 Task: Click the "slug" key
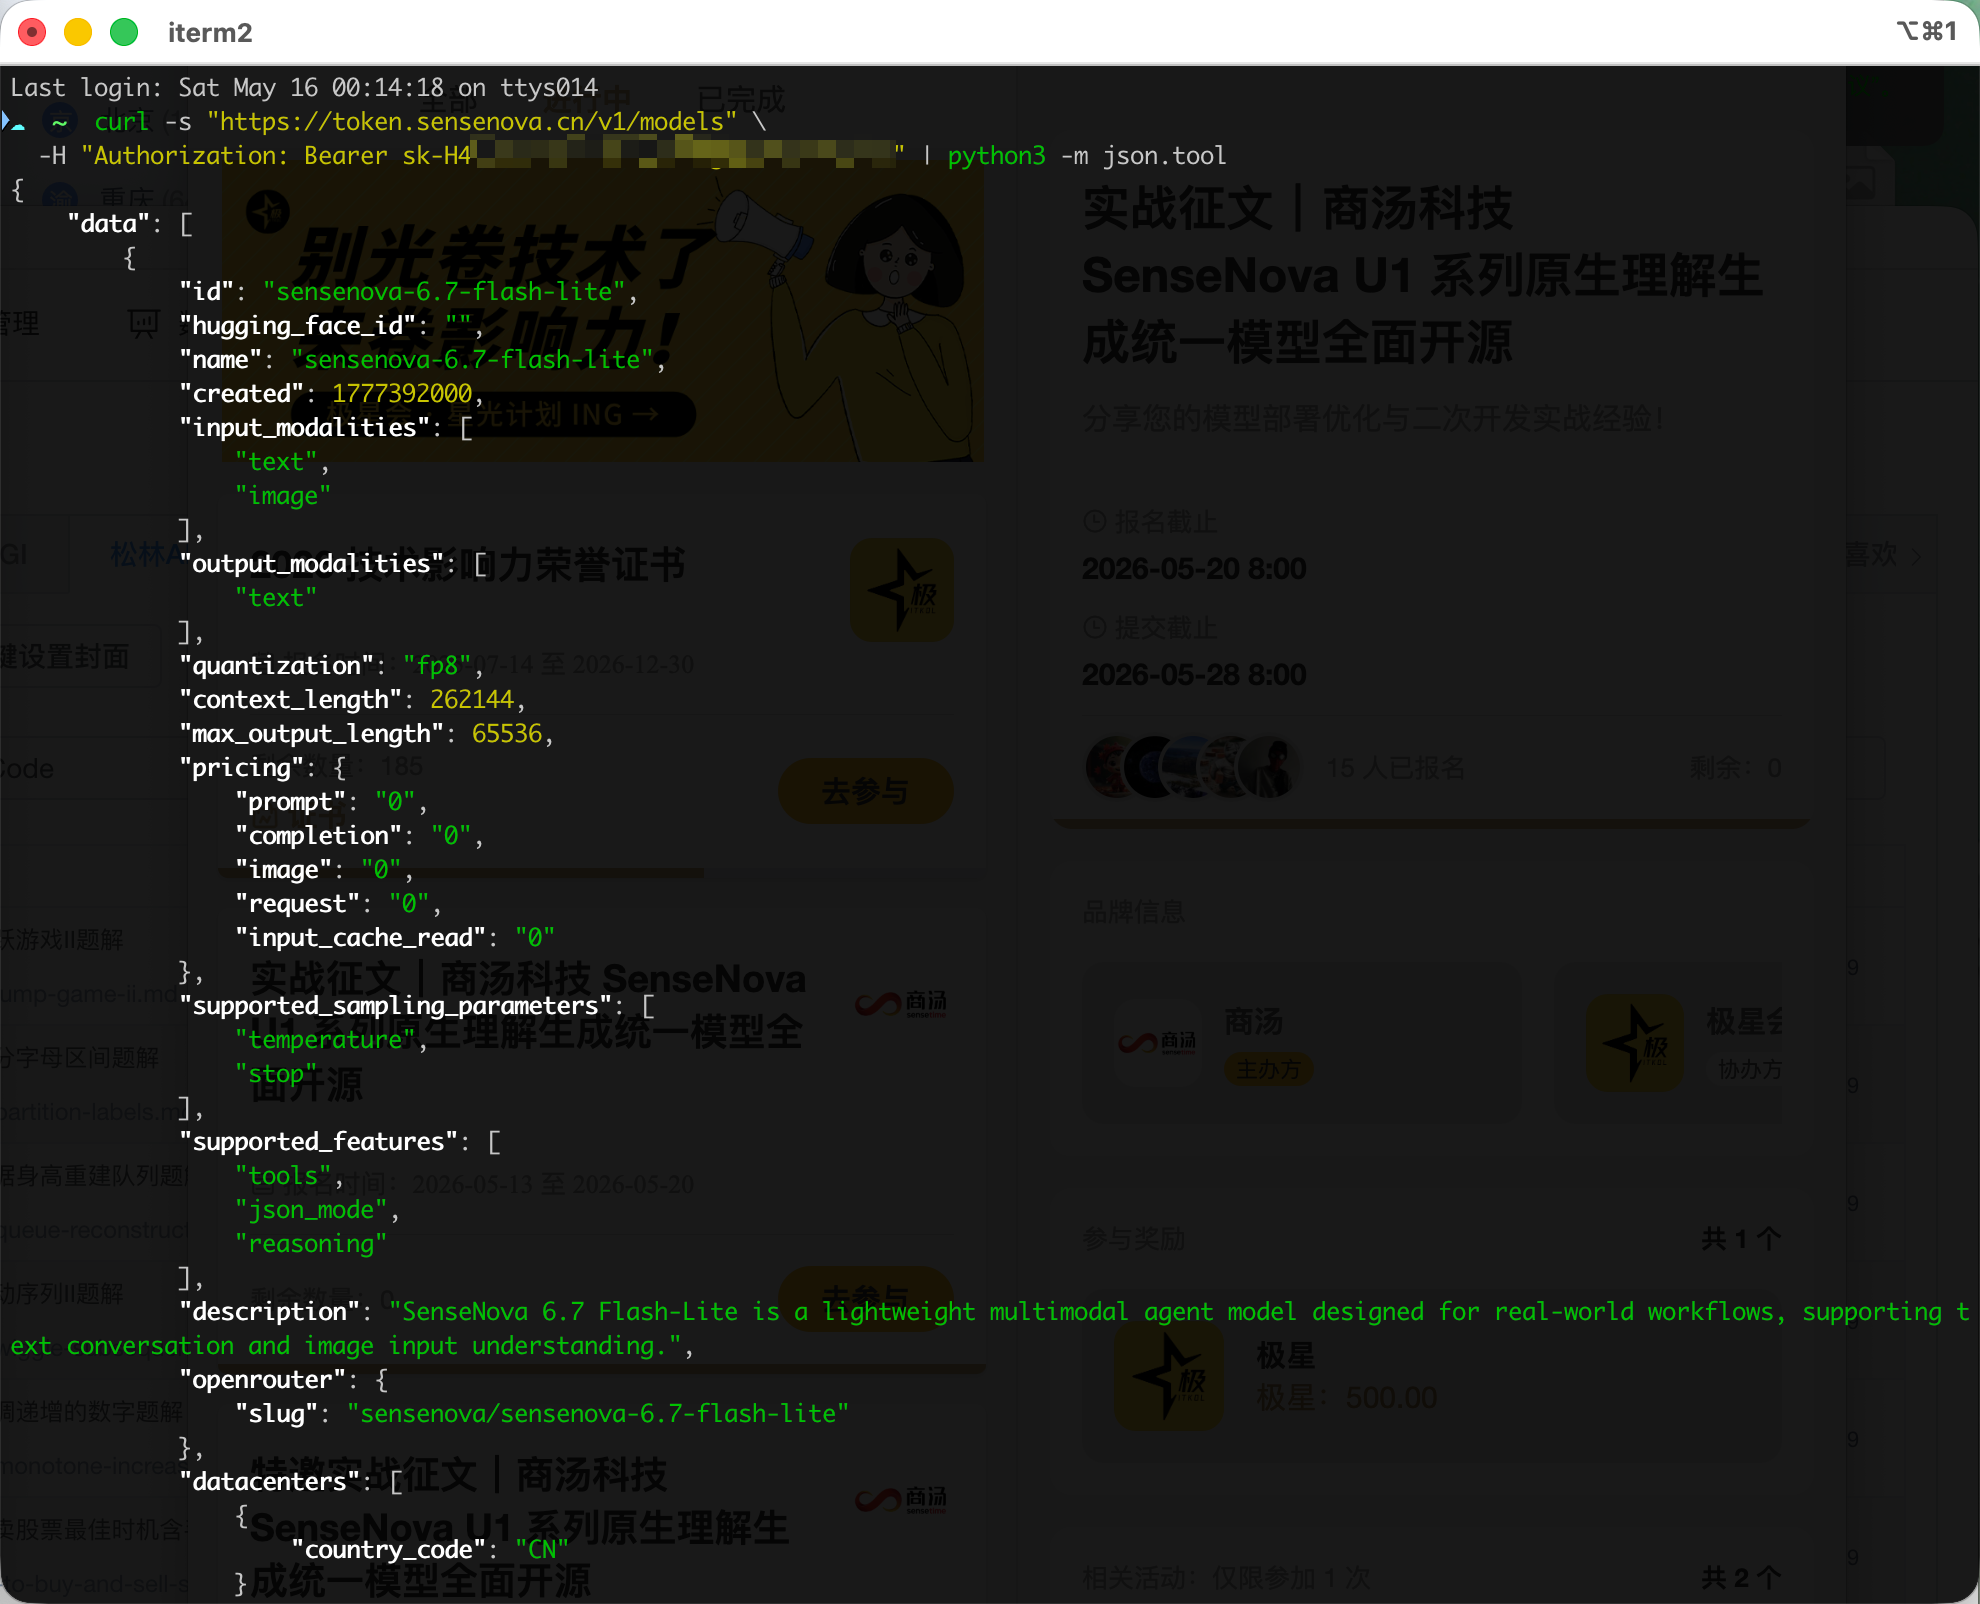[276, 1414]
